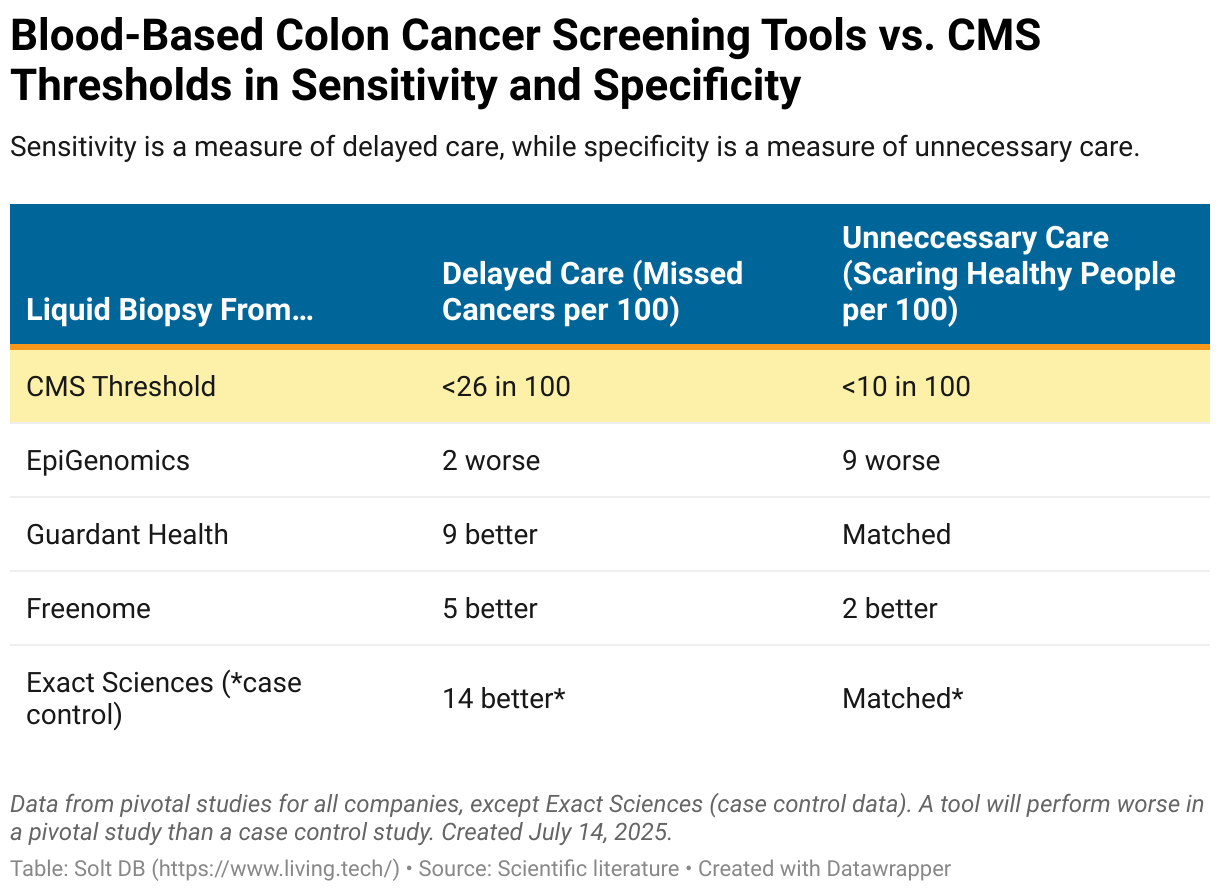Viewport: 1220px width, 892px height.
Task: Click the '9 worse' cell
Action: click(x=891, y=460)
